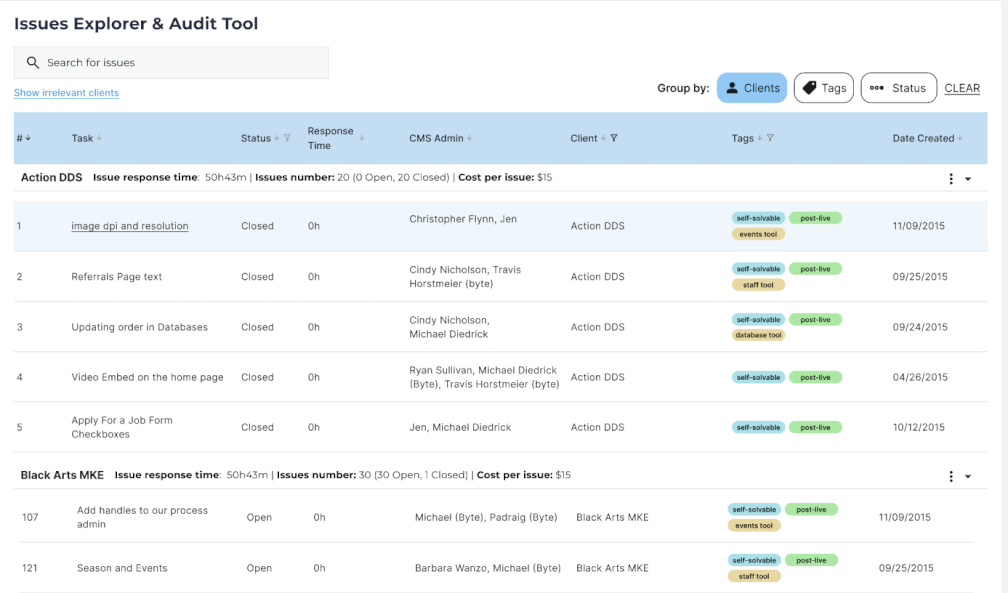Open the Tags column filter
Screen dimensions: 1008x593
click(x=770, y=138)
